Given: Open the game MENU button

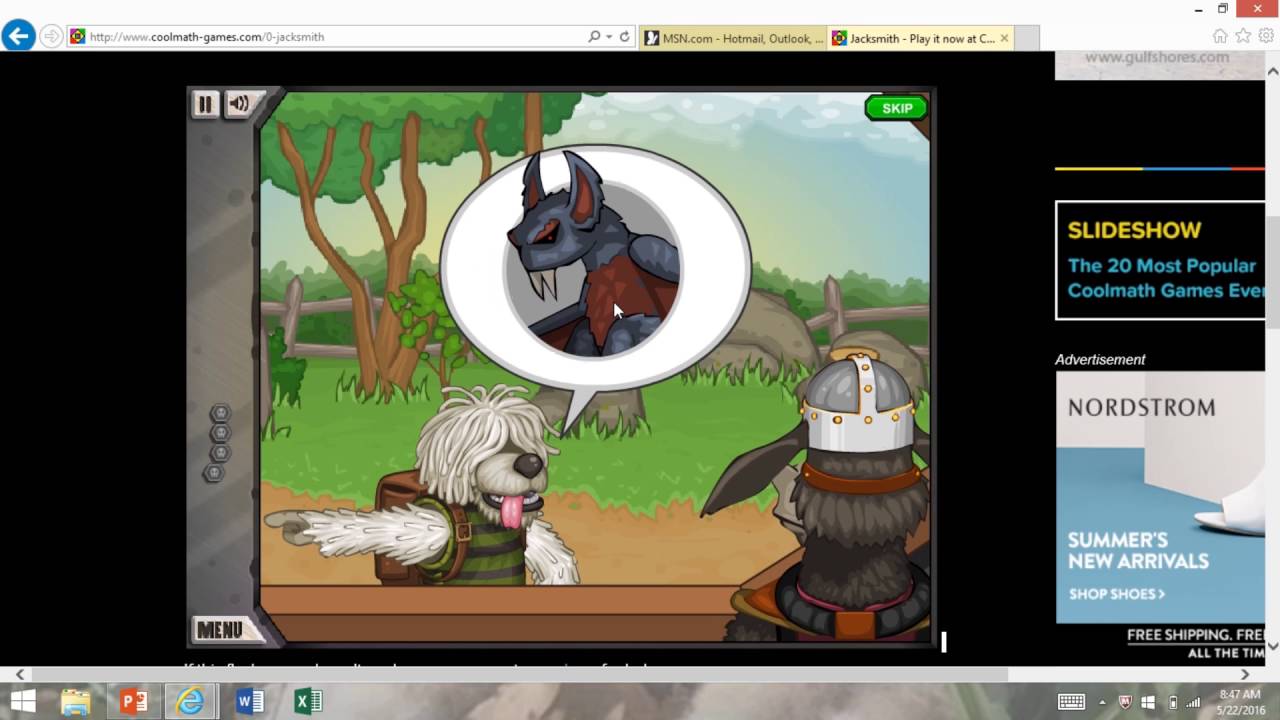Looking at the screenshot, I should tap(219, 630).
